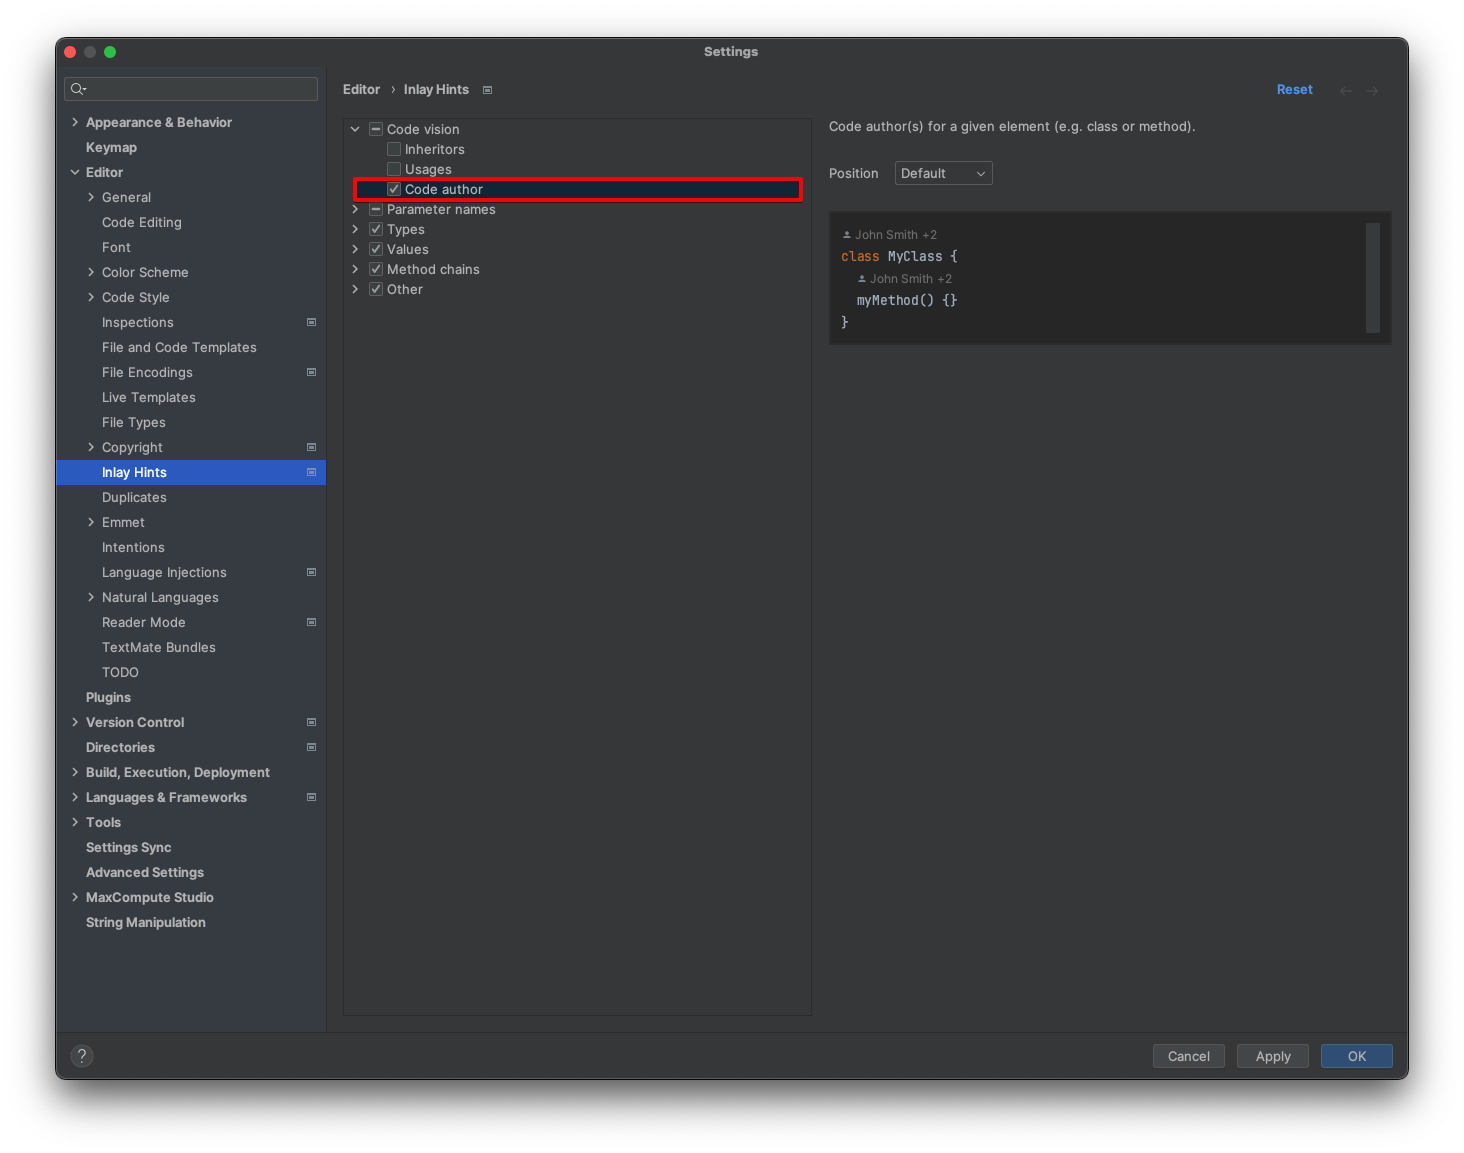Click the Reset link
This screenshot has width=1464, height=1153.
click(x=1294, y=89)
